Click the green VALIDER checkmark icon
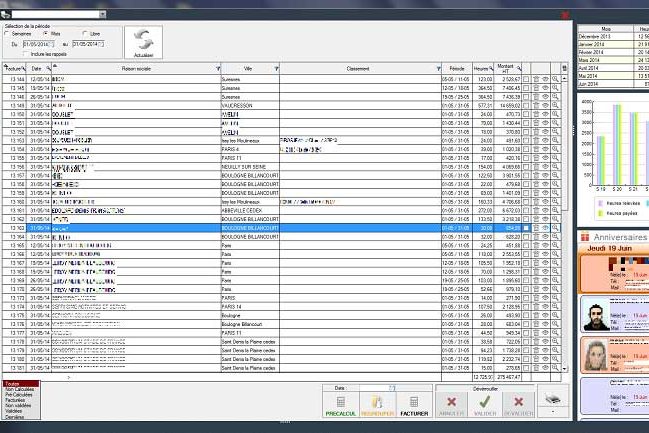The image size is (649, 433). pos(485,402)
